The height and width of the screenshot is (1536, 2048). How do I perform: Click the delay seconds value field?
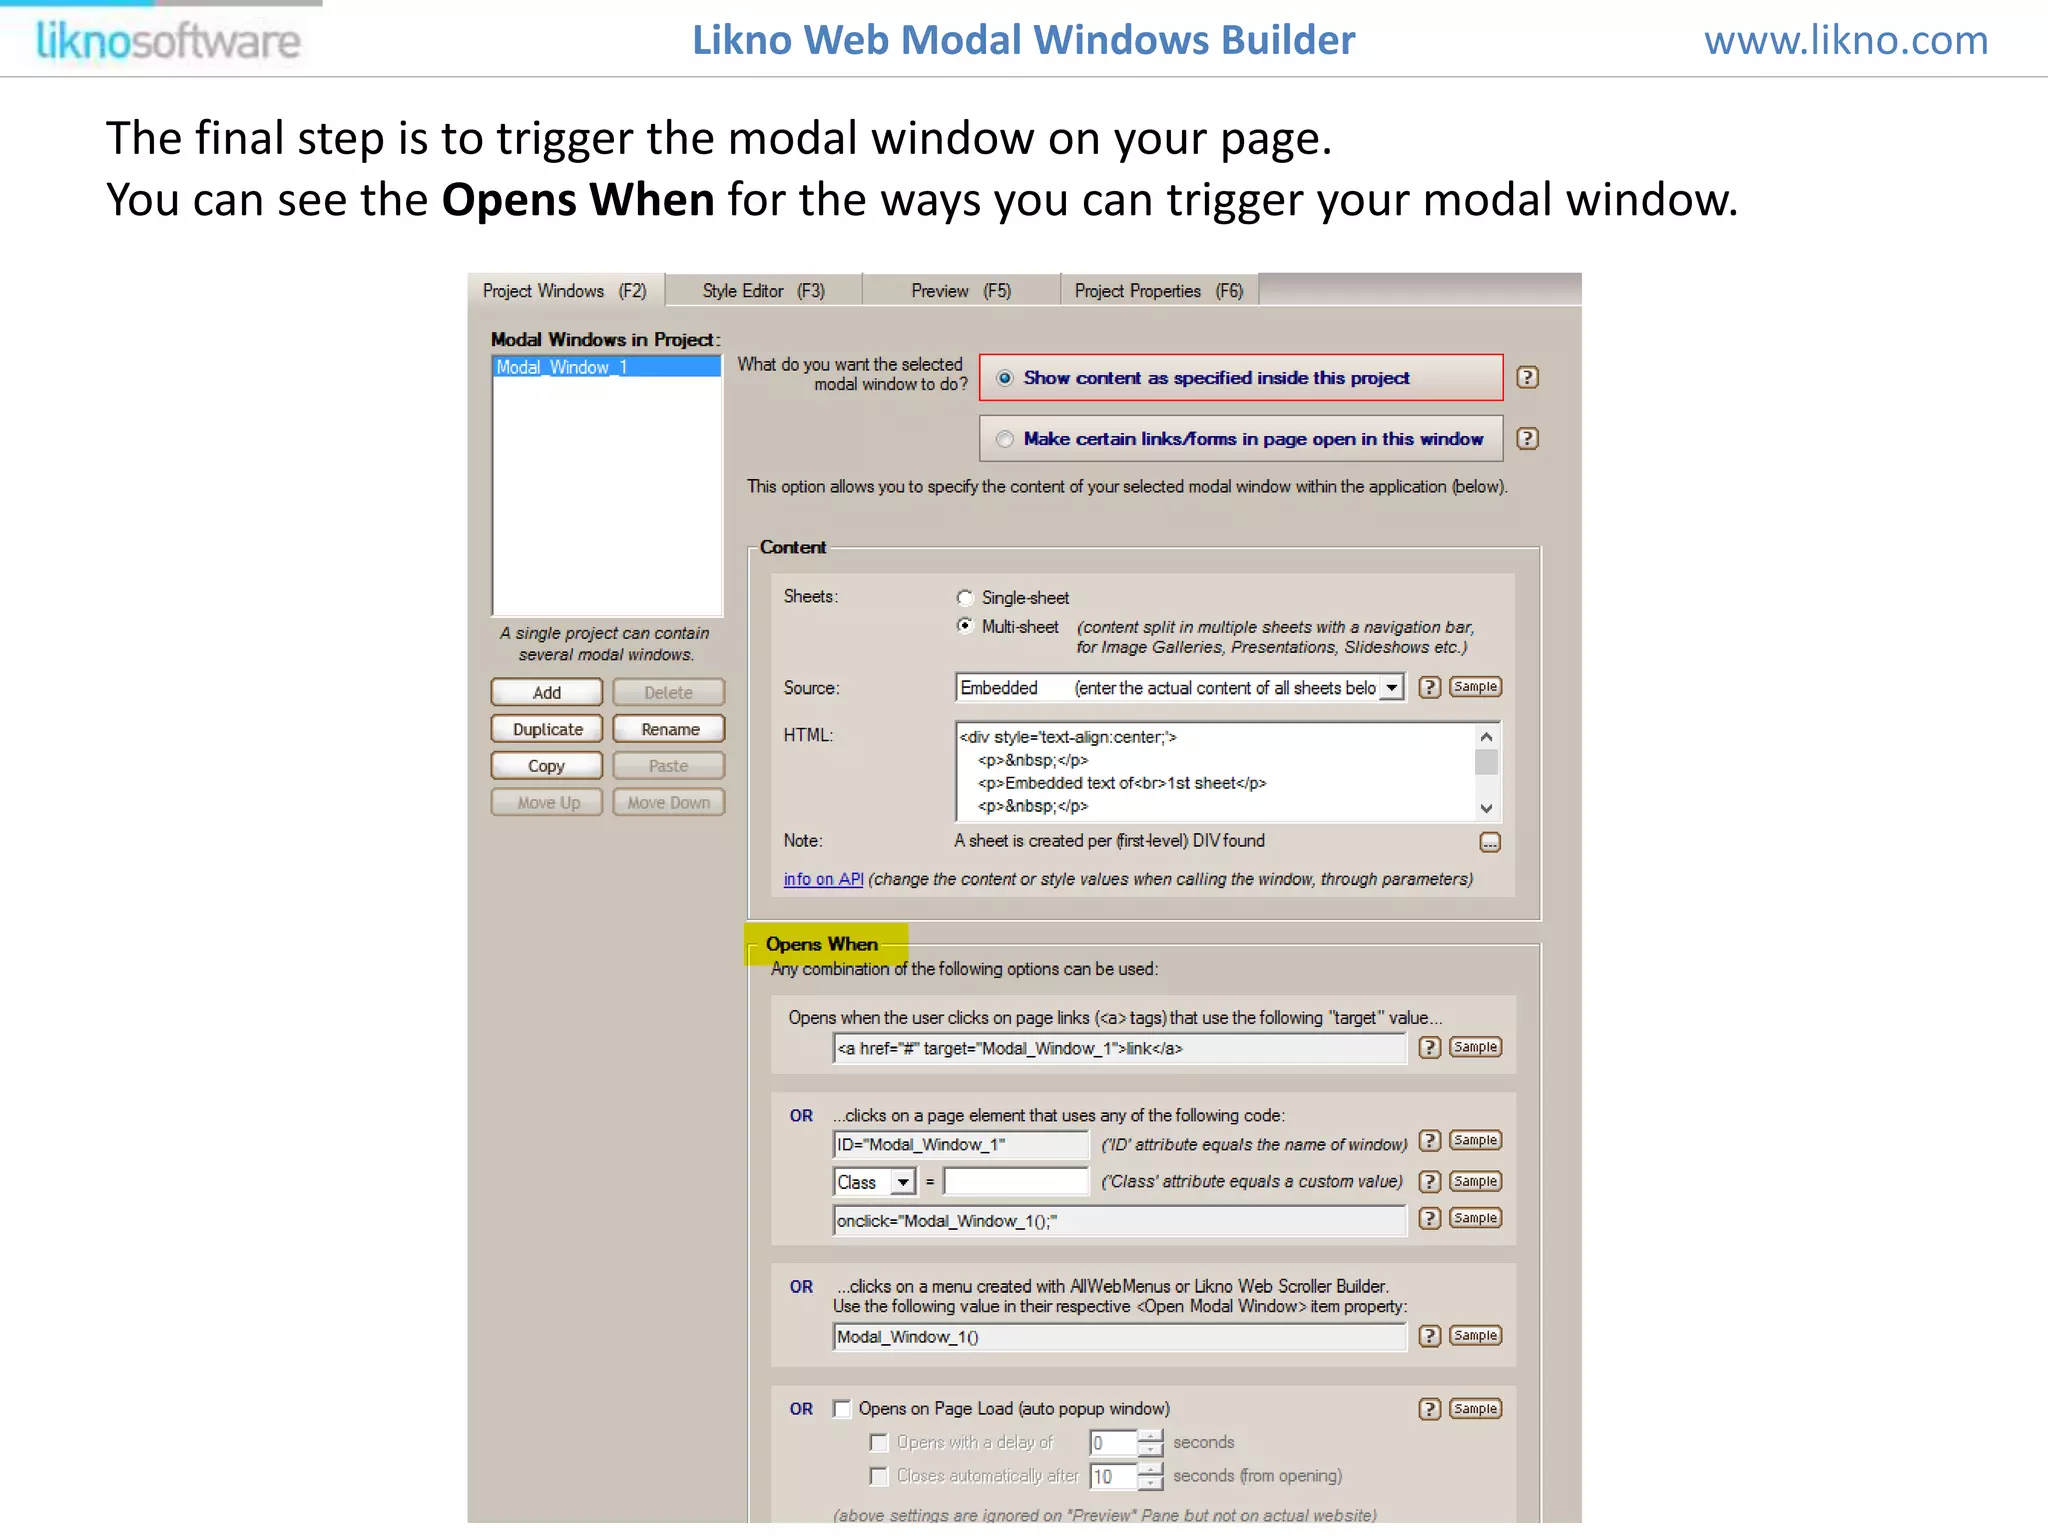click(1113, 1443)
